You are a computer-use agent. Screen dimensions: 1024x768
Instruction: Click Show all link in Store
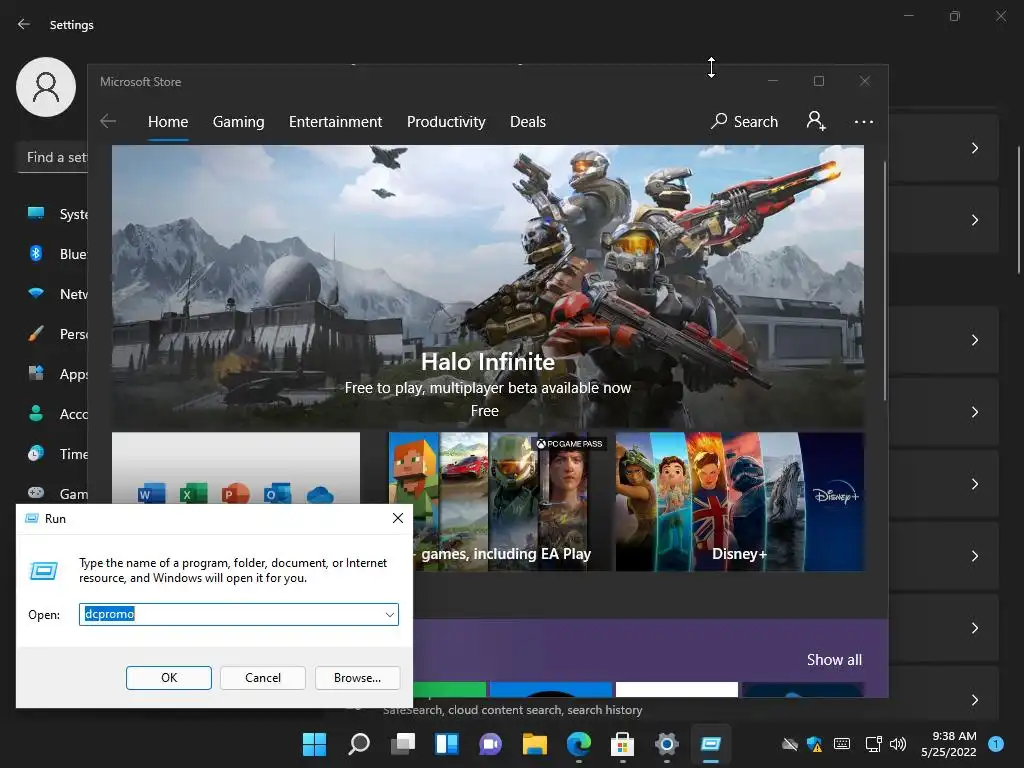[834, 660]
